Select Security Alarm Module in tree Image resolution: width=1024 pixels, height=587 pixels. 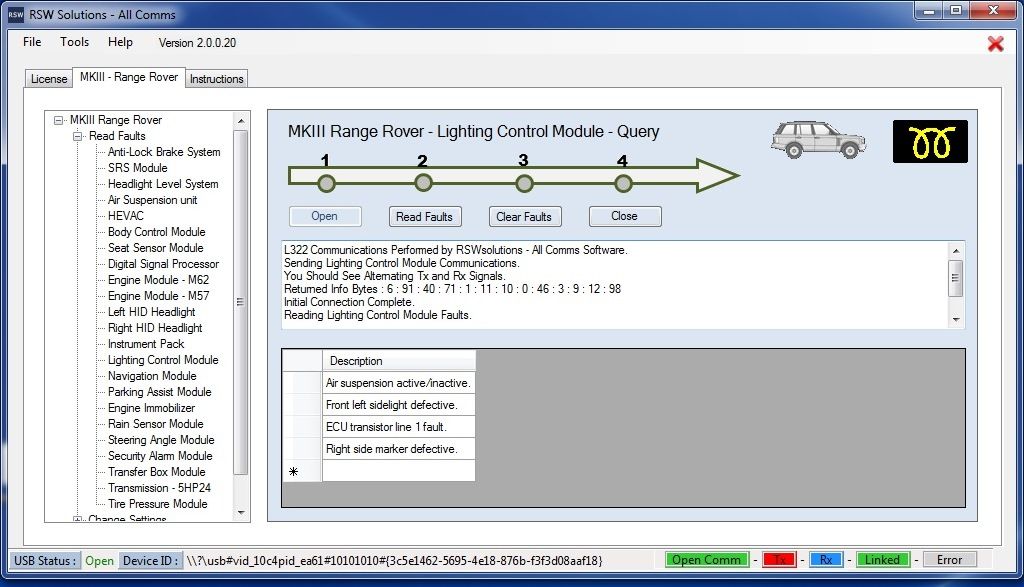click(160, 456)
